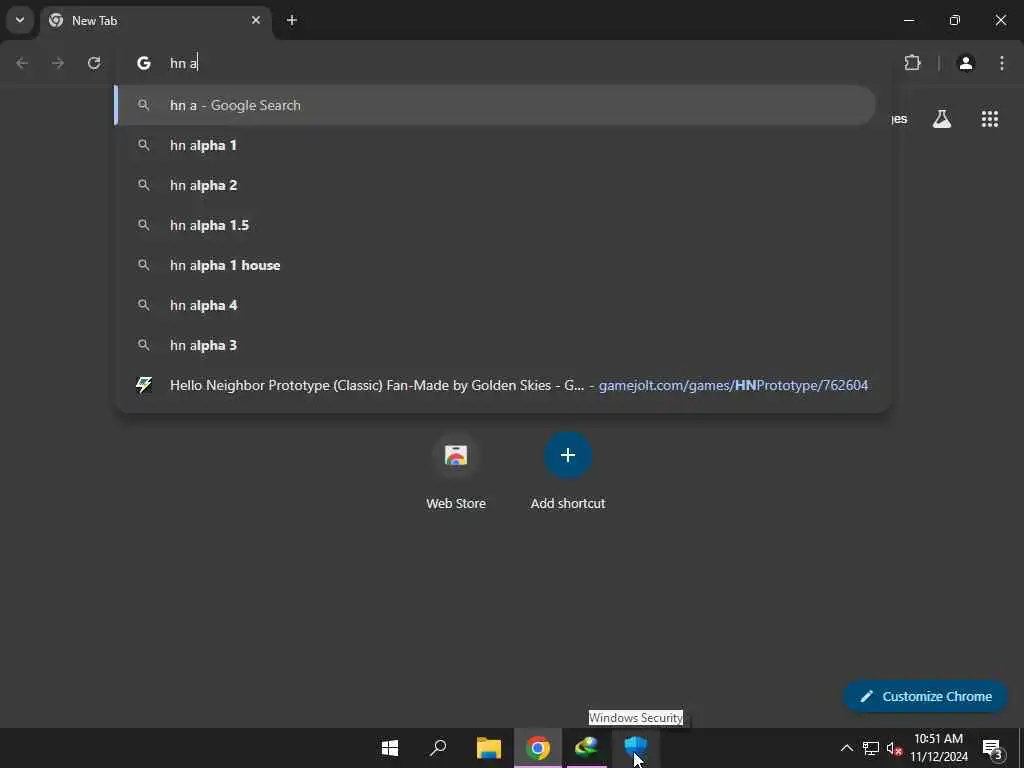Select the New Tab tab
Screen dimensions: 1024x768
pos(155,21)
